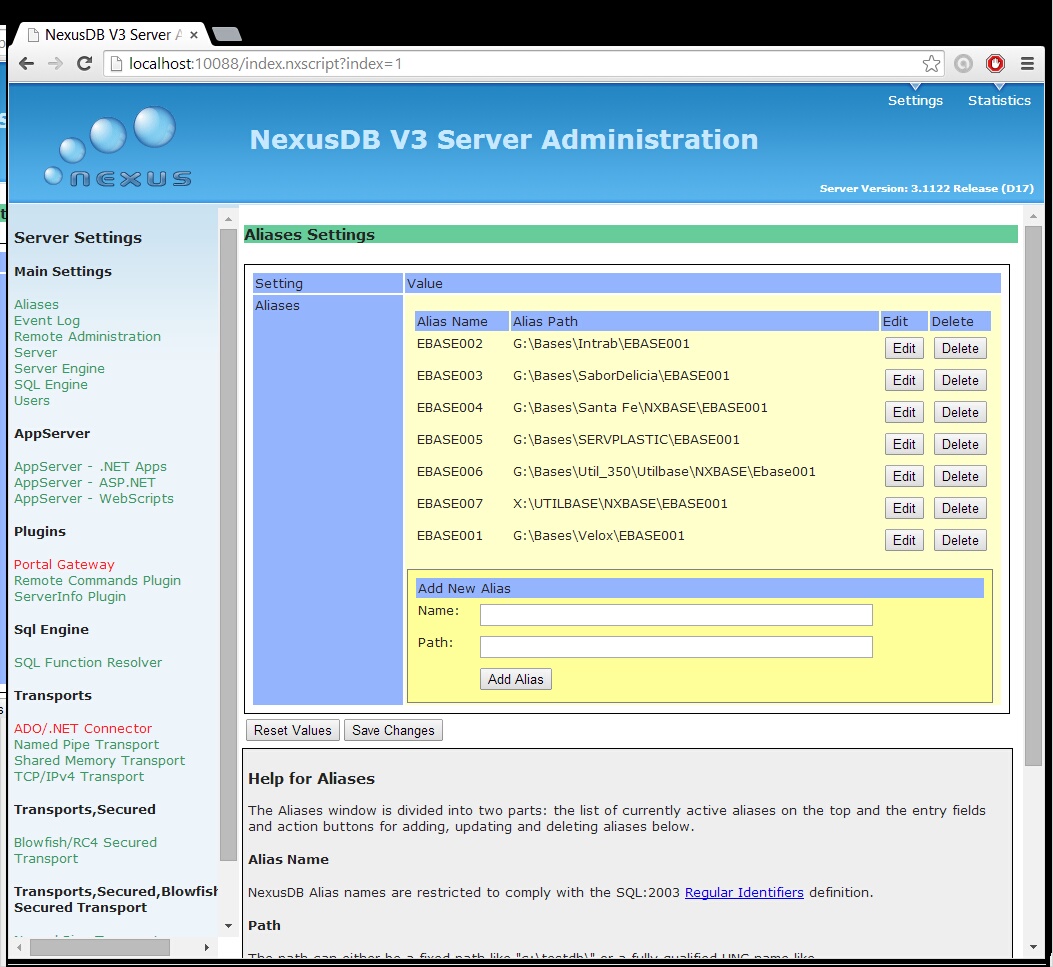
Task: Select the NexusDB V3 Server tab
Action: click(113, 34)
